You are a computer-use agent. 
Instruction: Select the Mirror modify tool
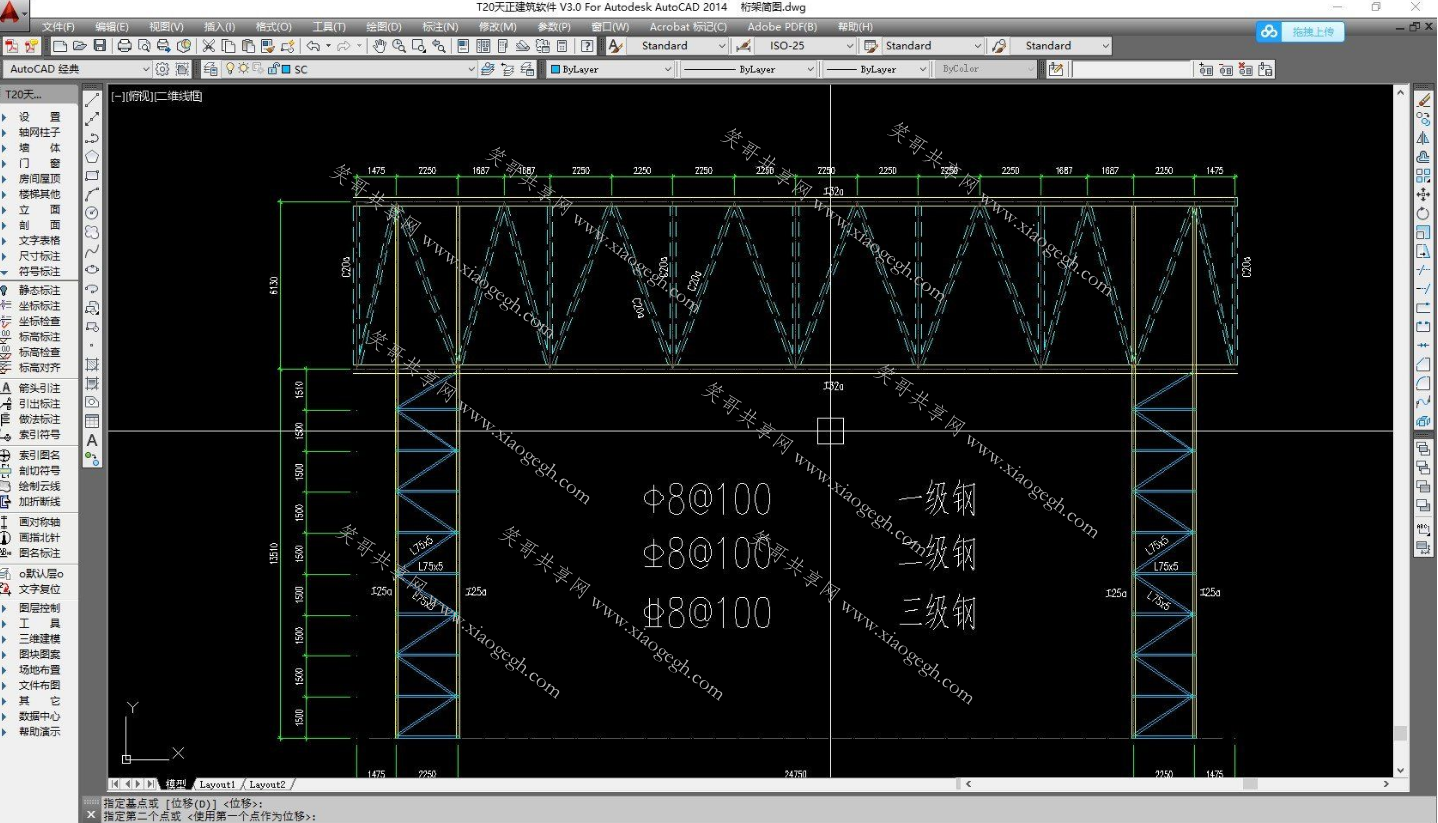[1424, 138]
